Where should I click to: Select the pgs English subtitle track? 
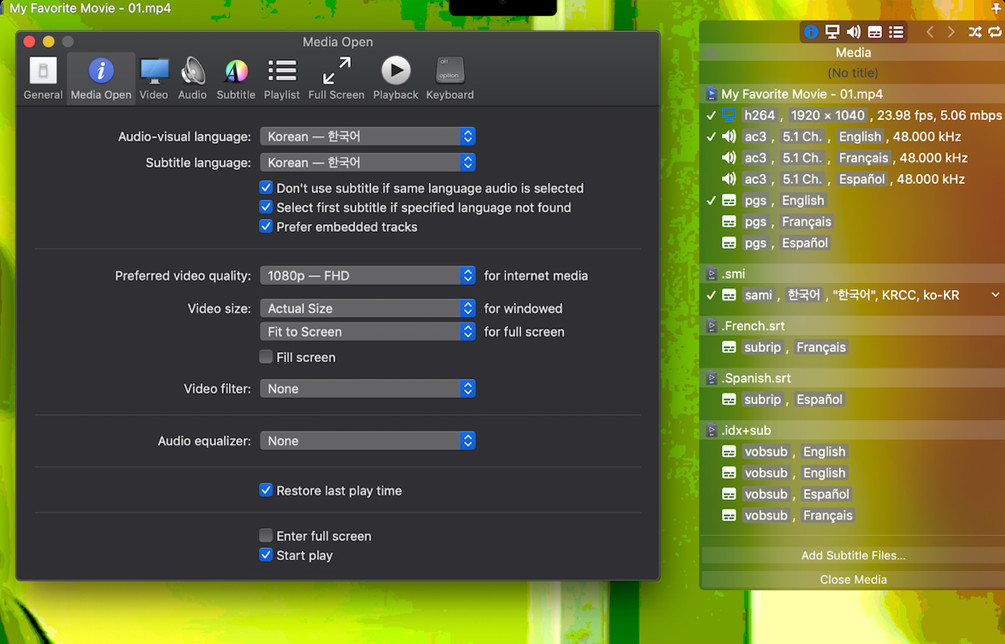tap(852, 200)
